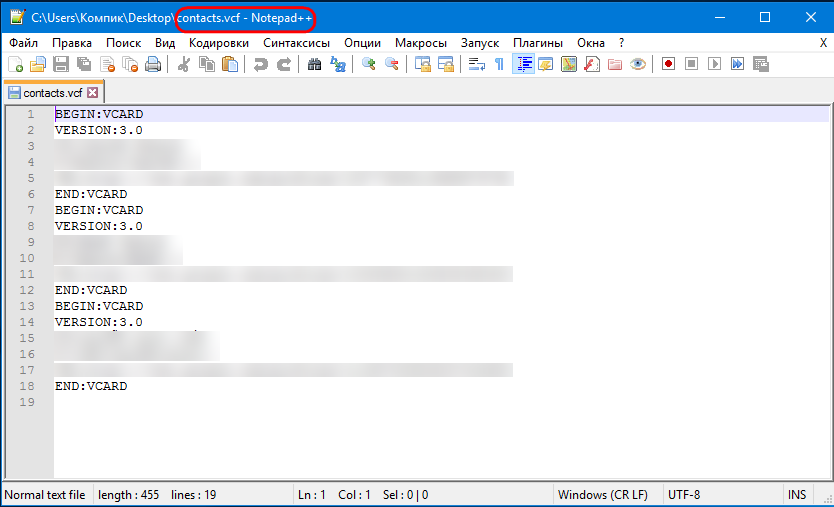
Task: Open the Плагины menu
Action: pos(538,43)
